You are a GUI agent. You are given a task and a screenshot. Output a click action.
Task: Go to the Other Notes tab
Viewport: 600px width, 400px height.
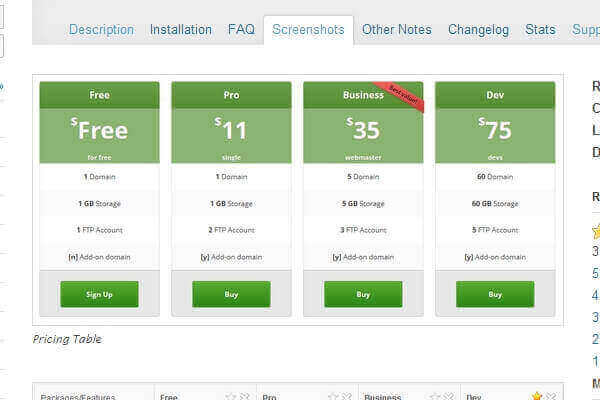tap(397, 30)
